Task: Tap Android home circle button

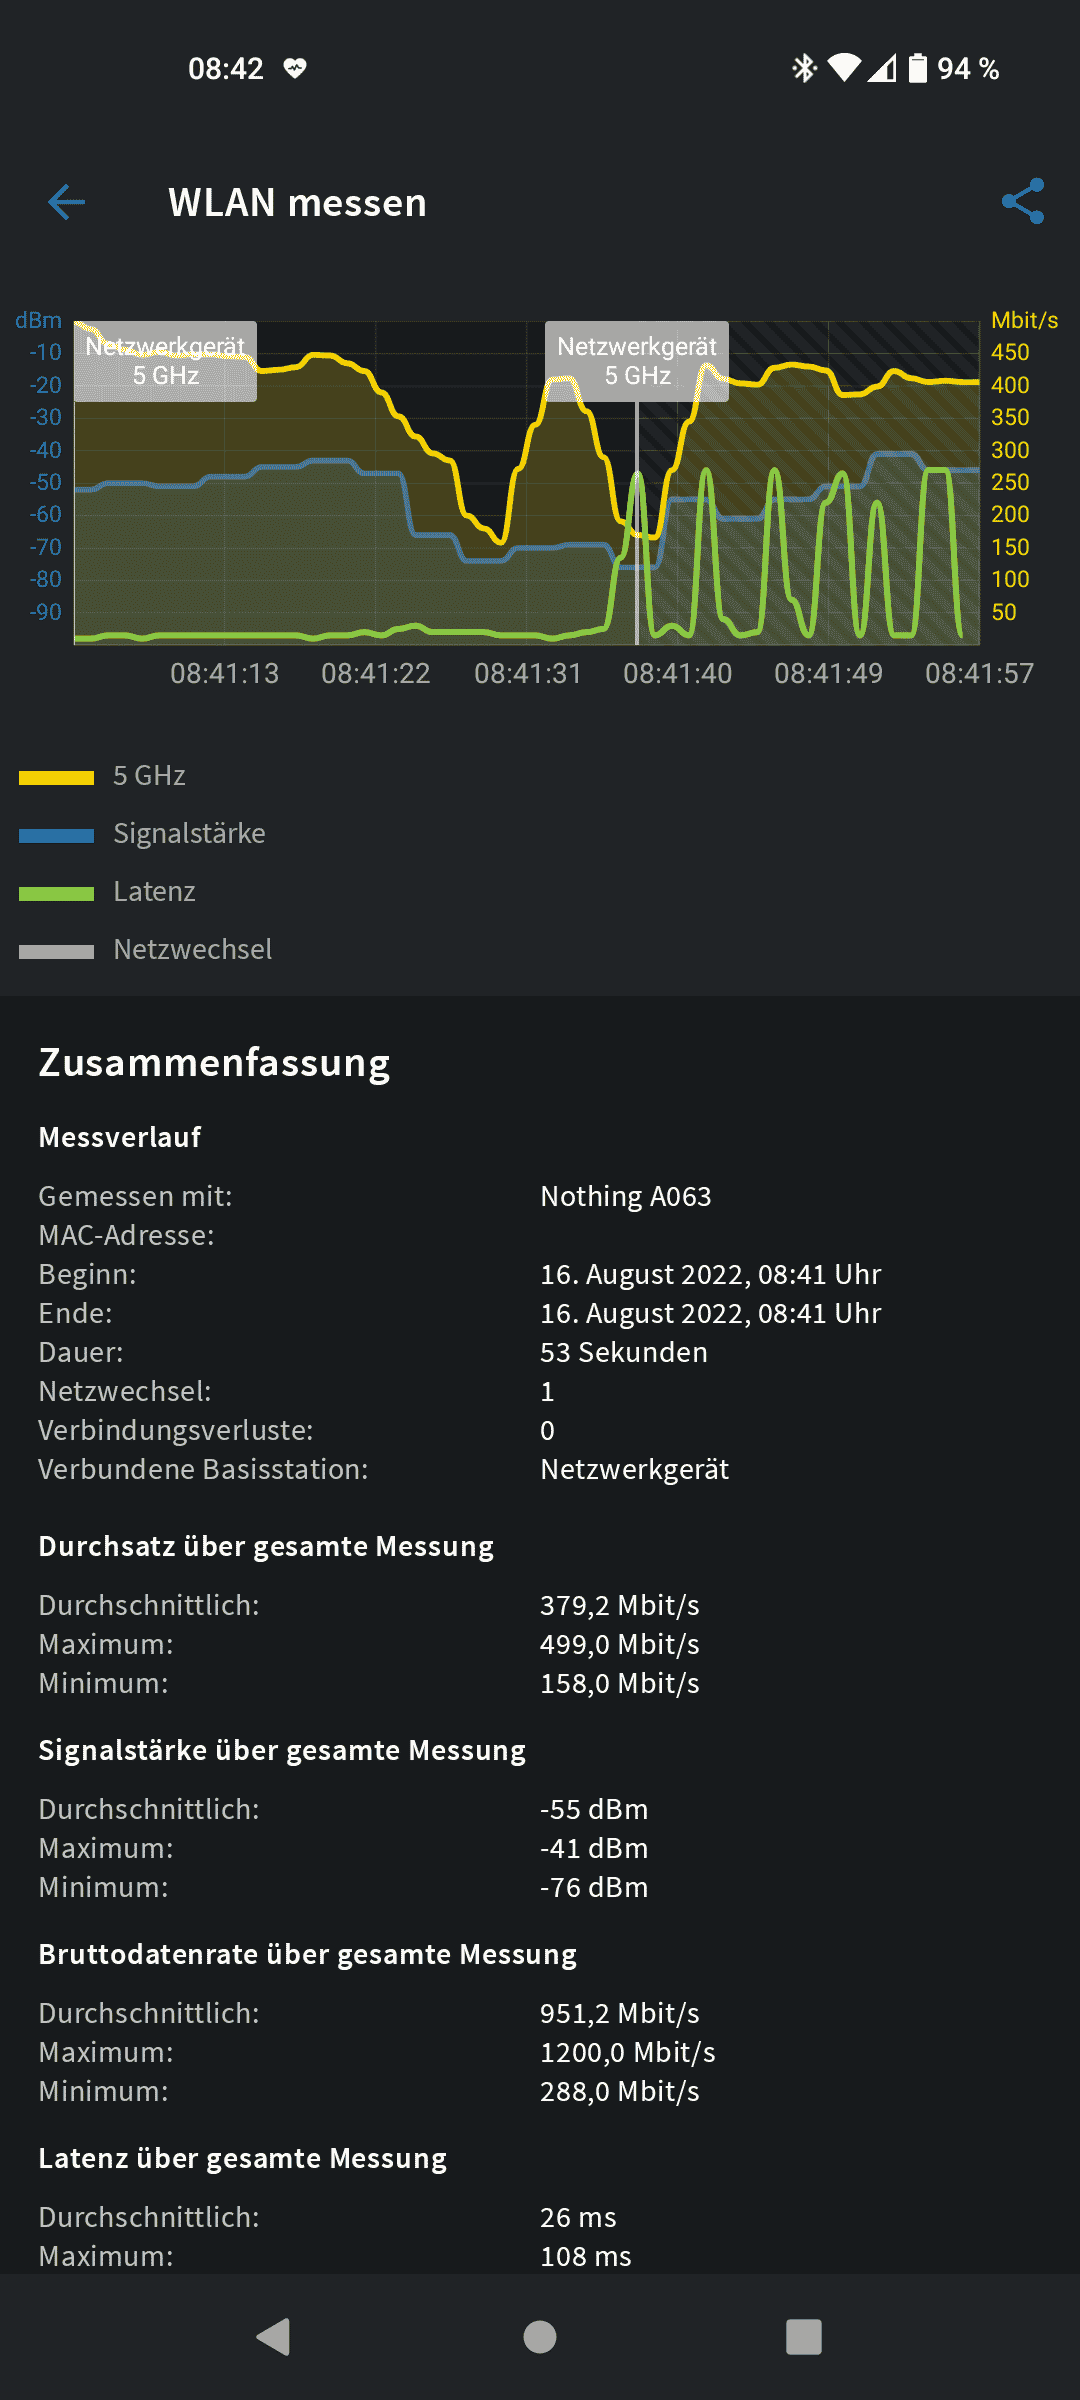Action: point(540,2337)
